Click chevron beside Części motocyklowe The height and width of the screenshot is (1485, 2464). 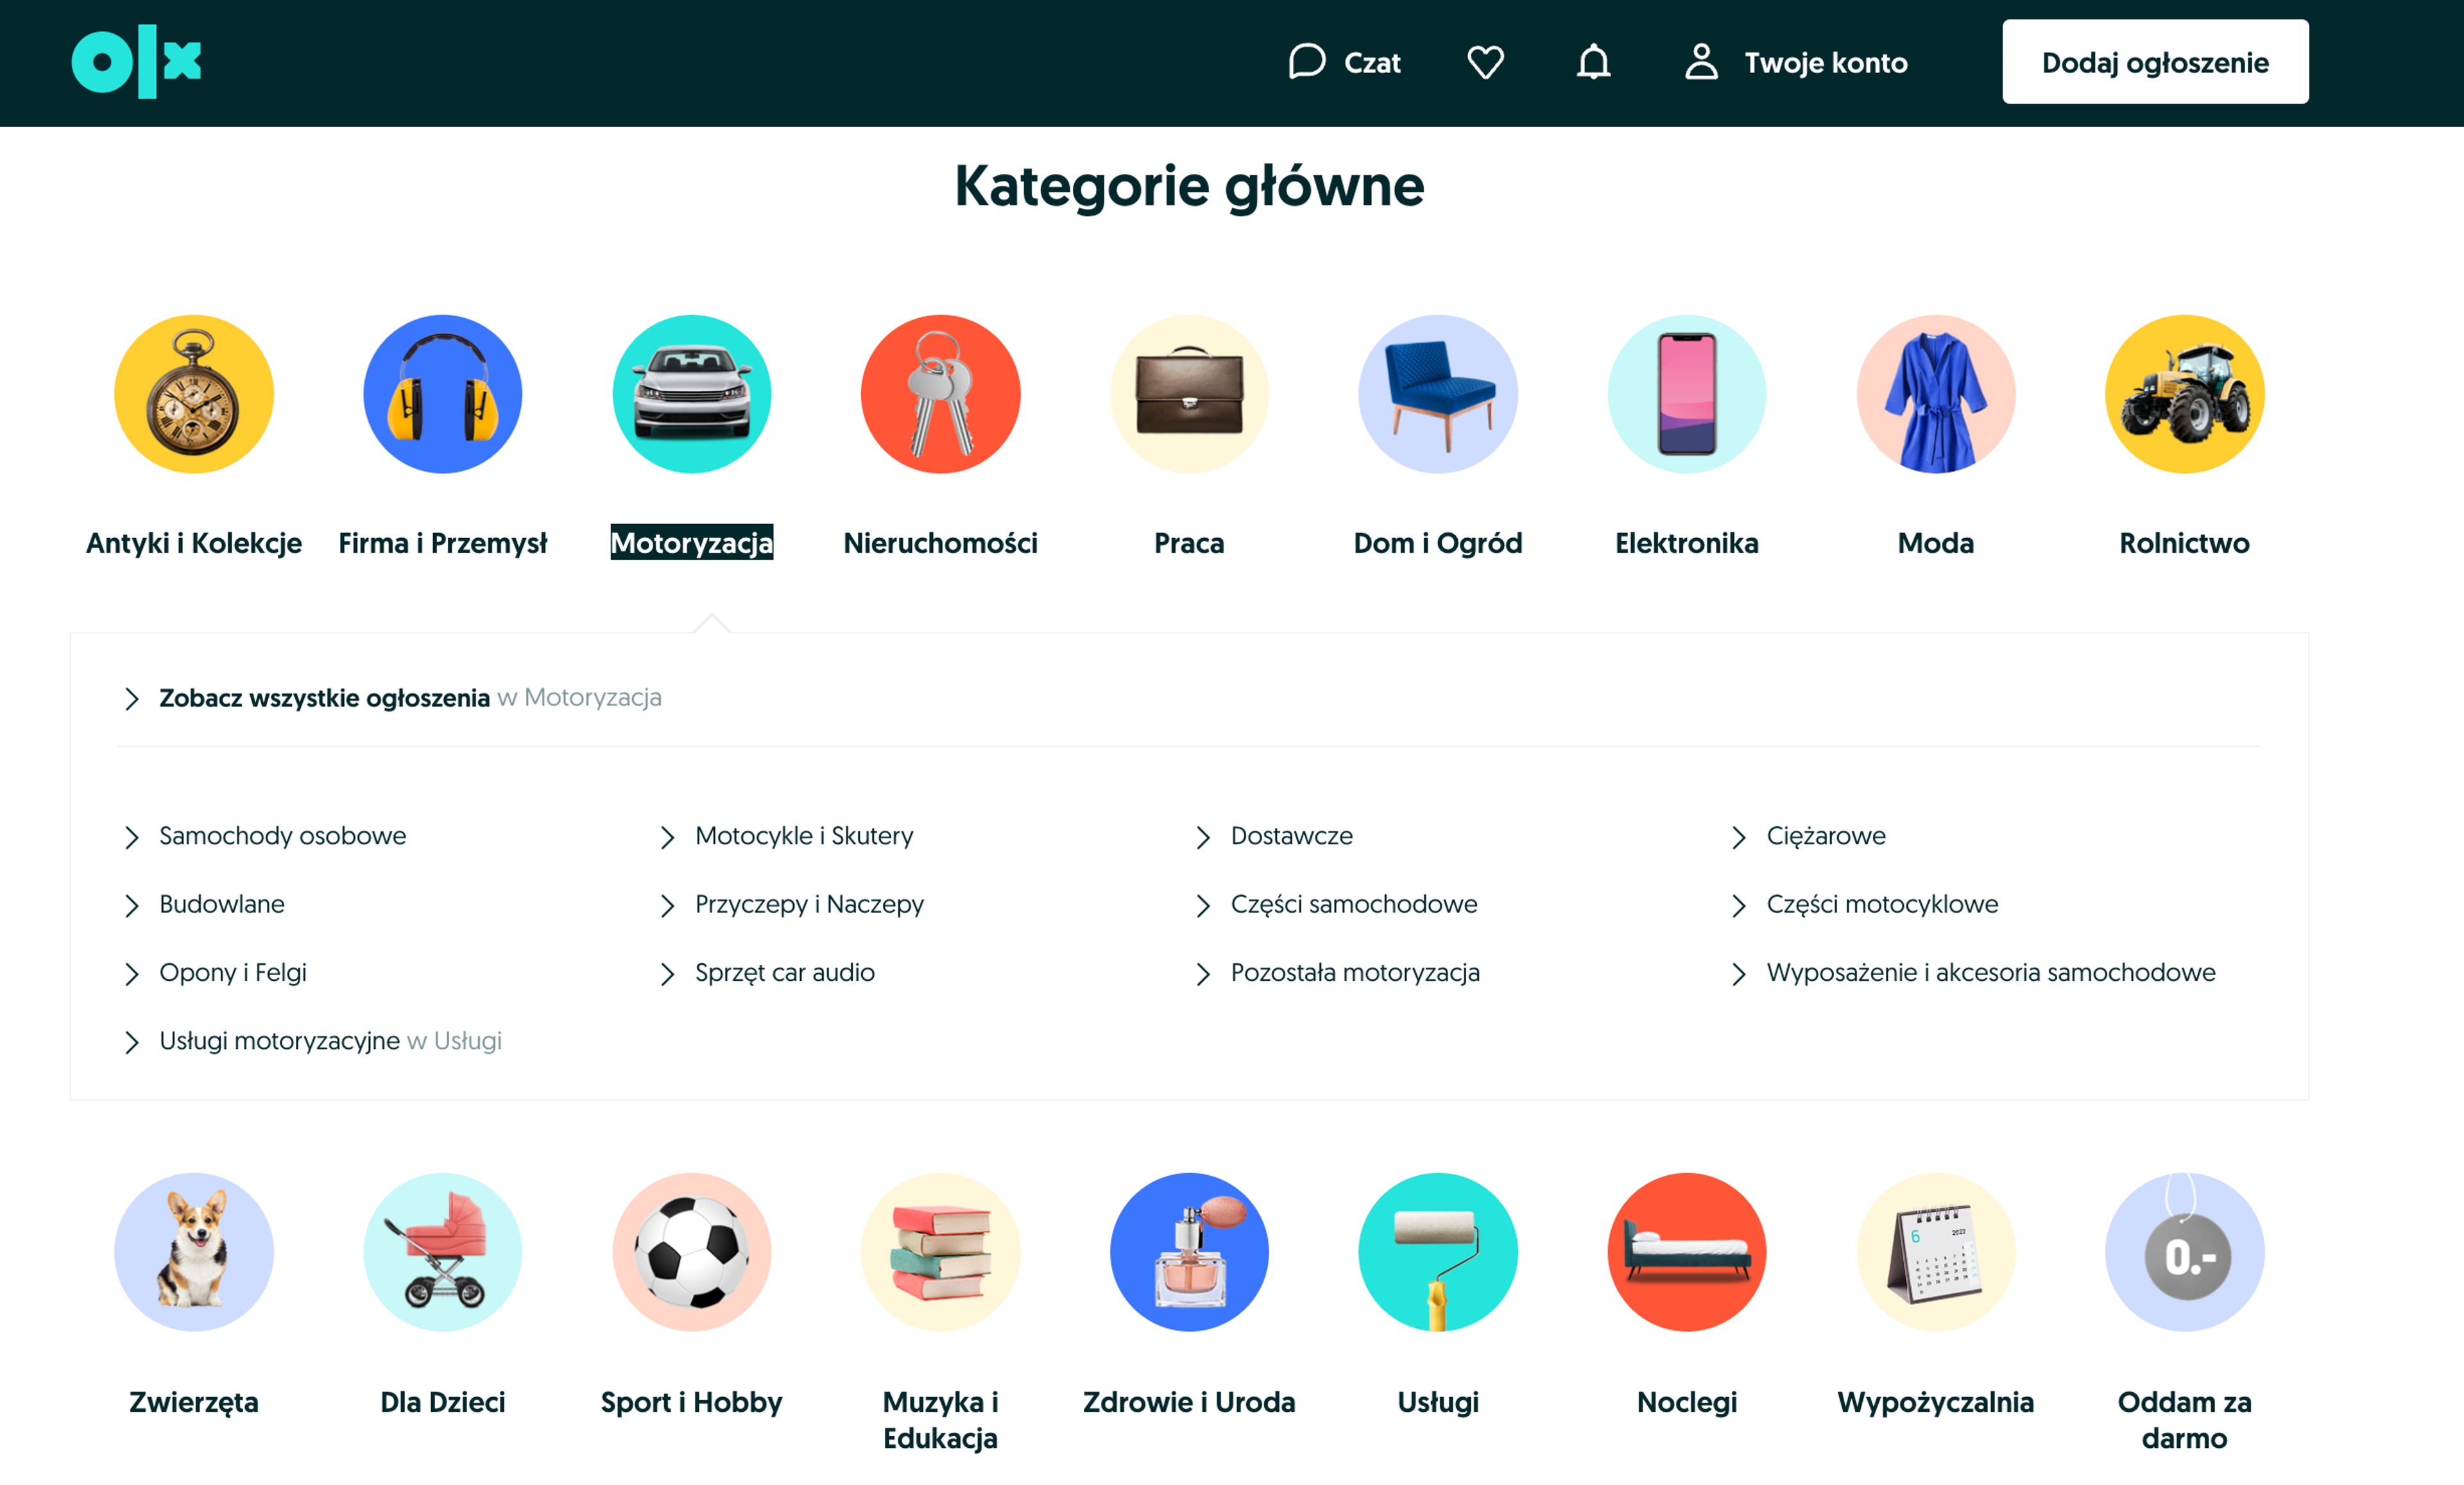tap(1739, 906)
